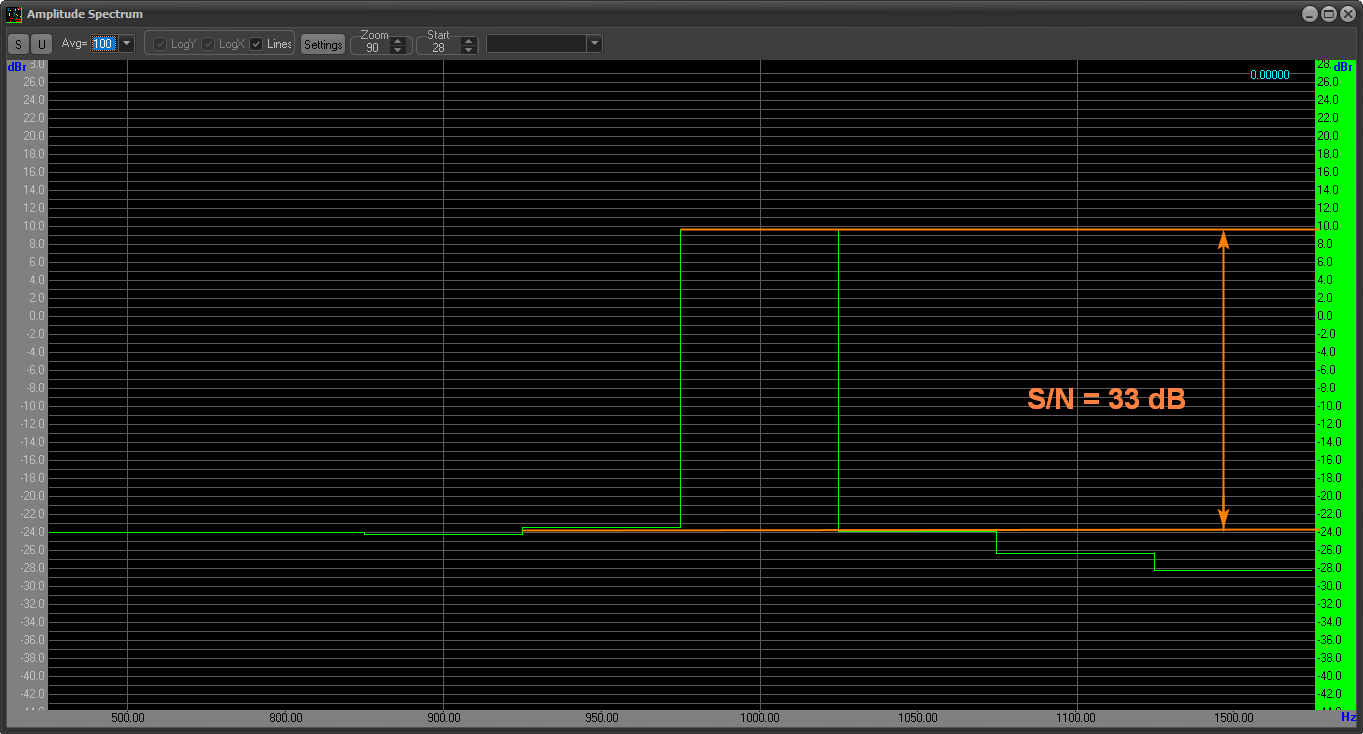Toggle the LogX checkbox
The height and width of the screenshot is (734, 1363).
208,44
